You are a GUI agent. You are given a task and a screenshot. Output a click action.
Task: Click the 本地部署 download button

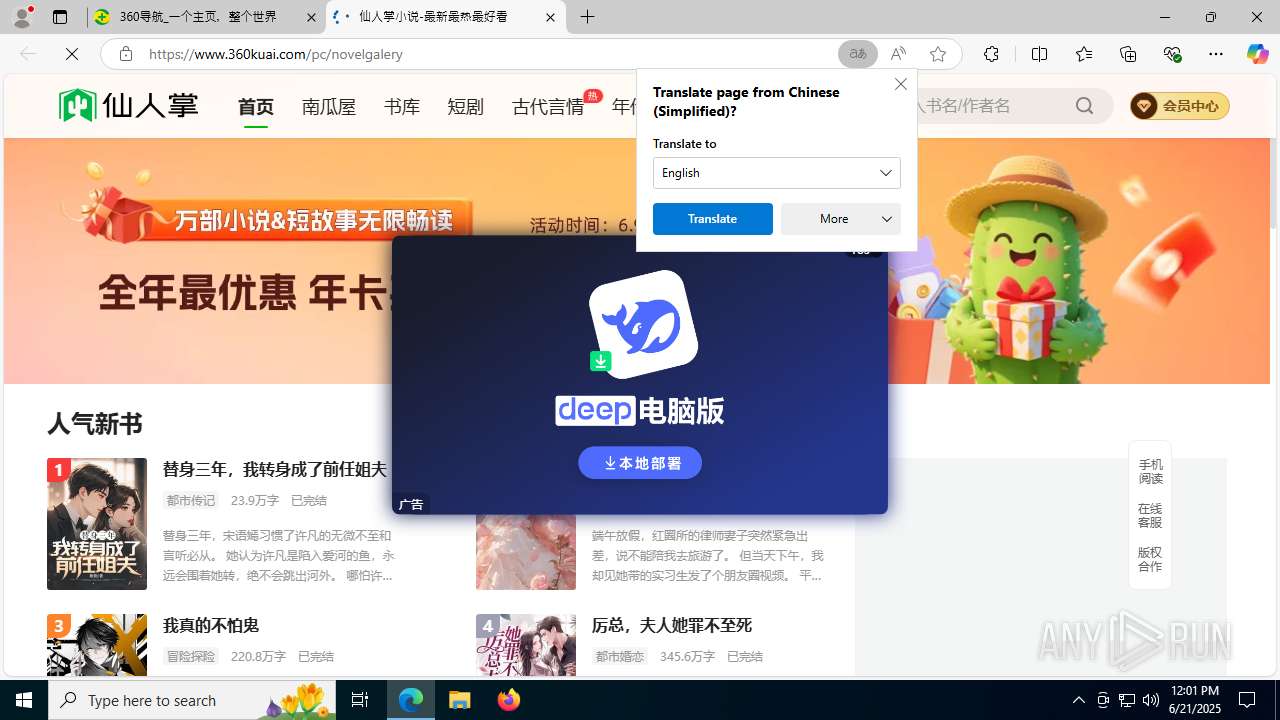[640, 463]
